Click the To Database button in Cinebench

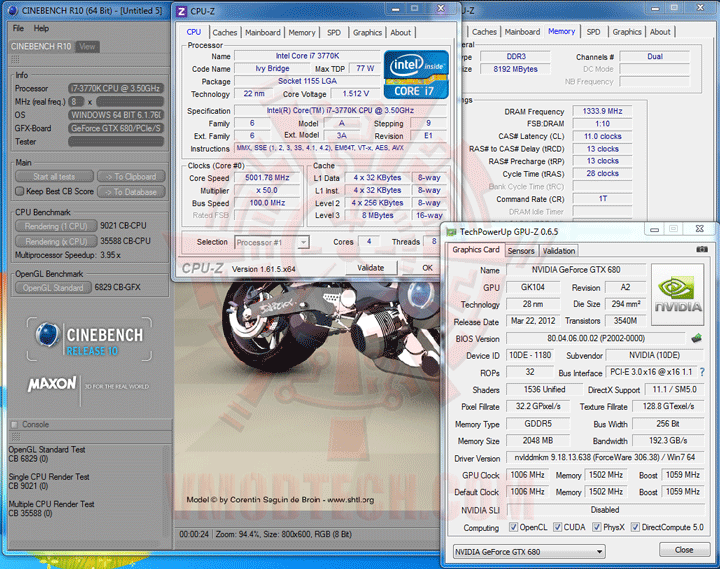[131, 192]
